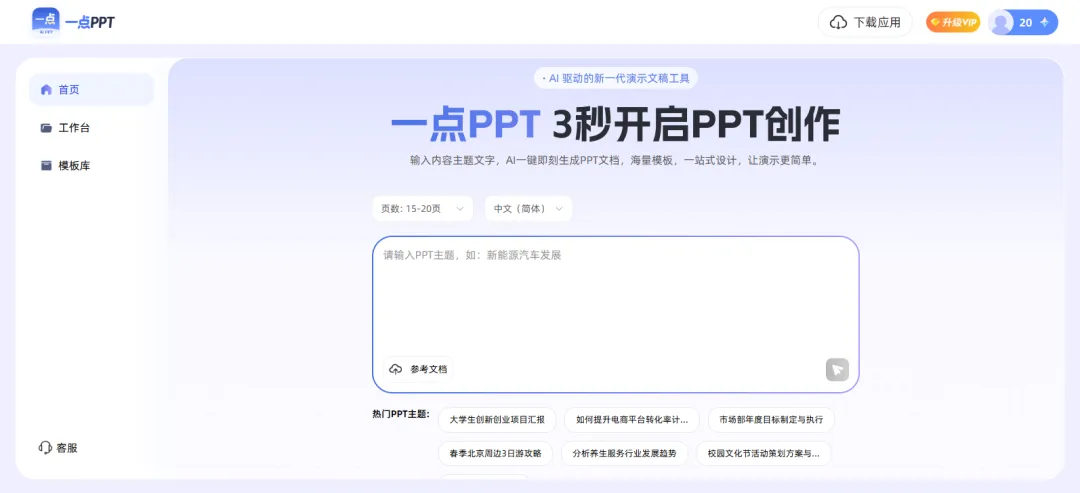
Task: Click the sparkle credits icon next to 20
Action: 1044,23
